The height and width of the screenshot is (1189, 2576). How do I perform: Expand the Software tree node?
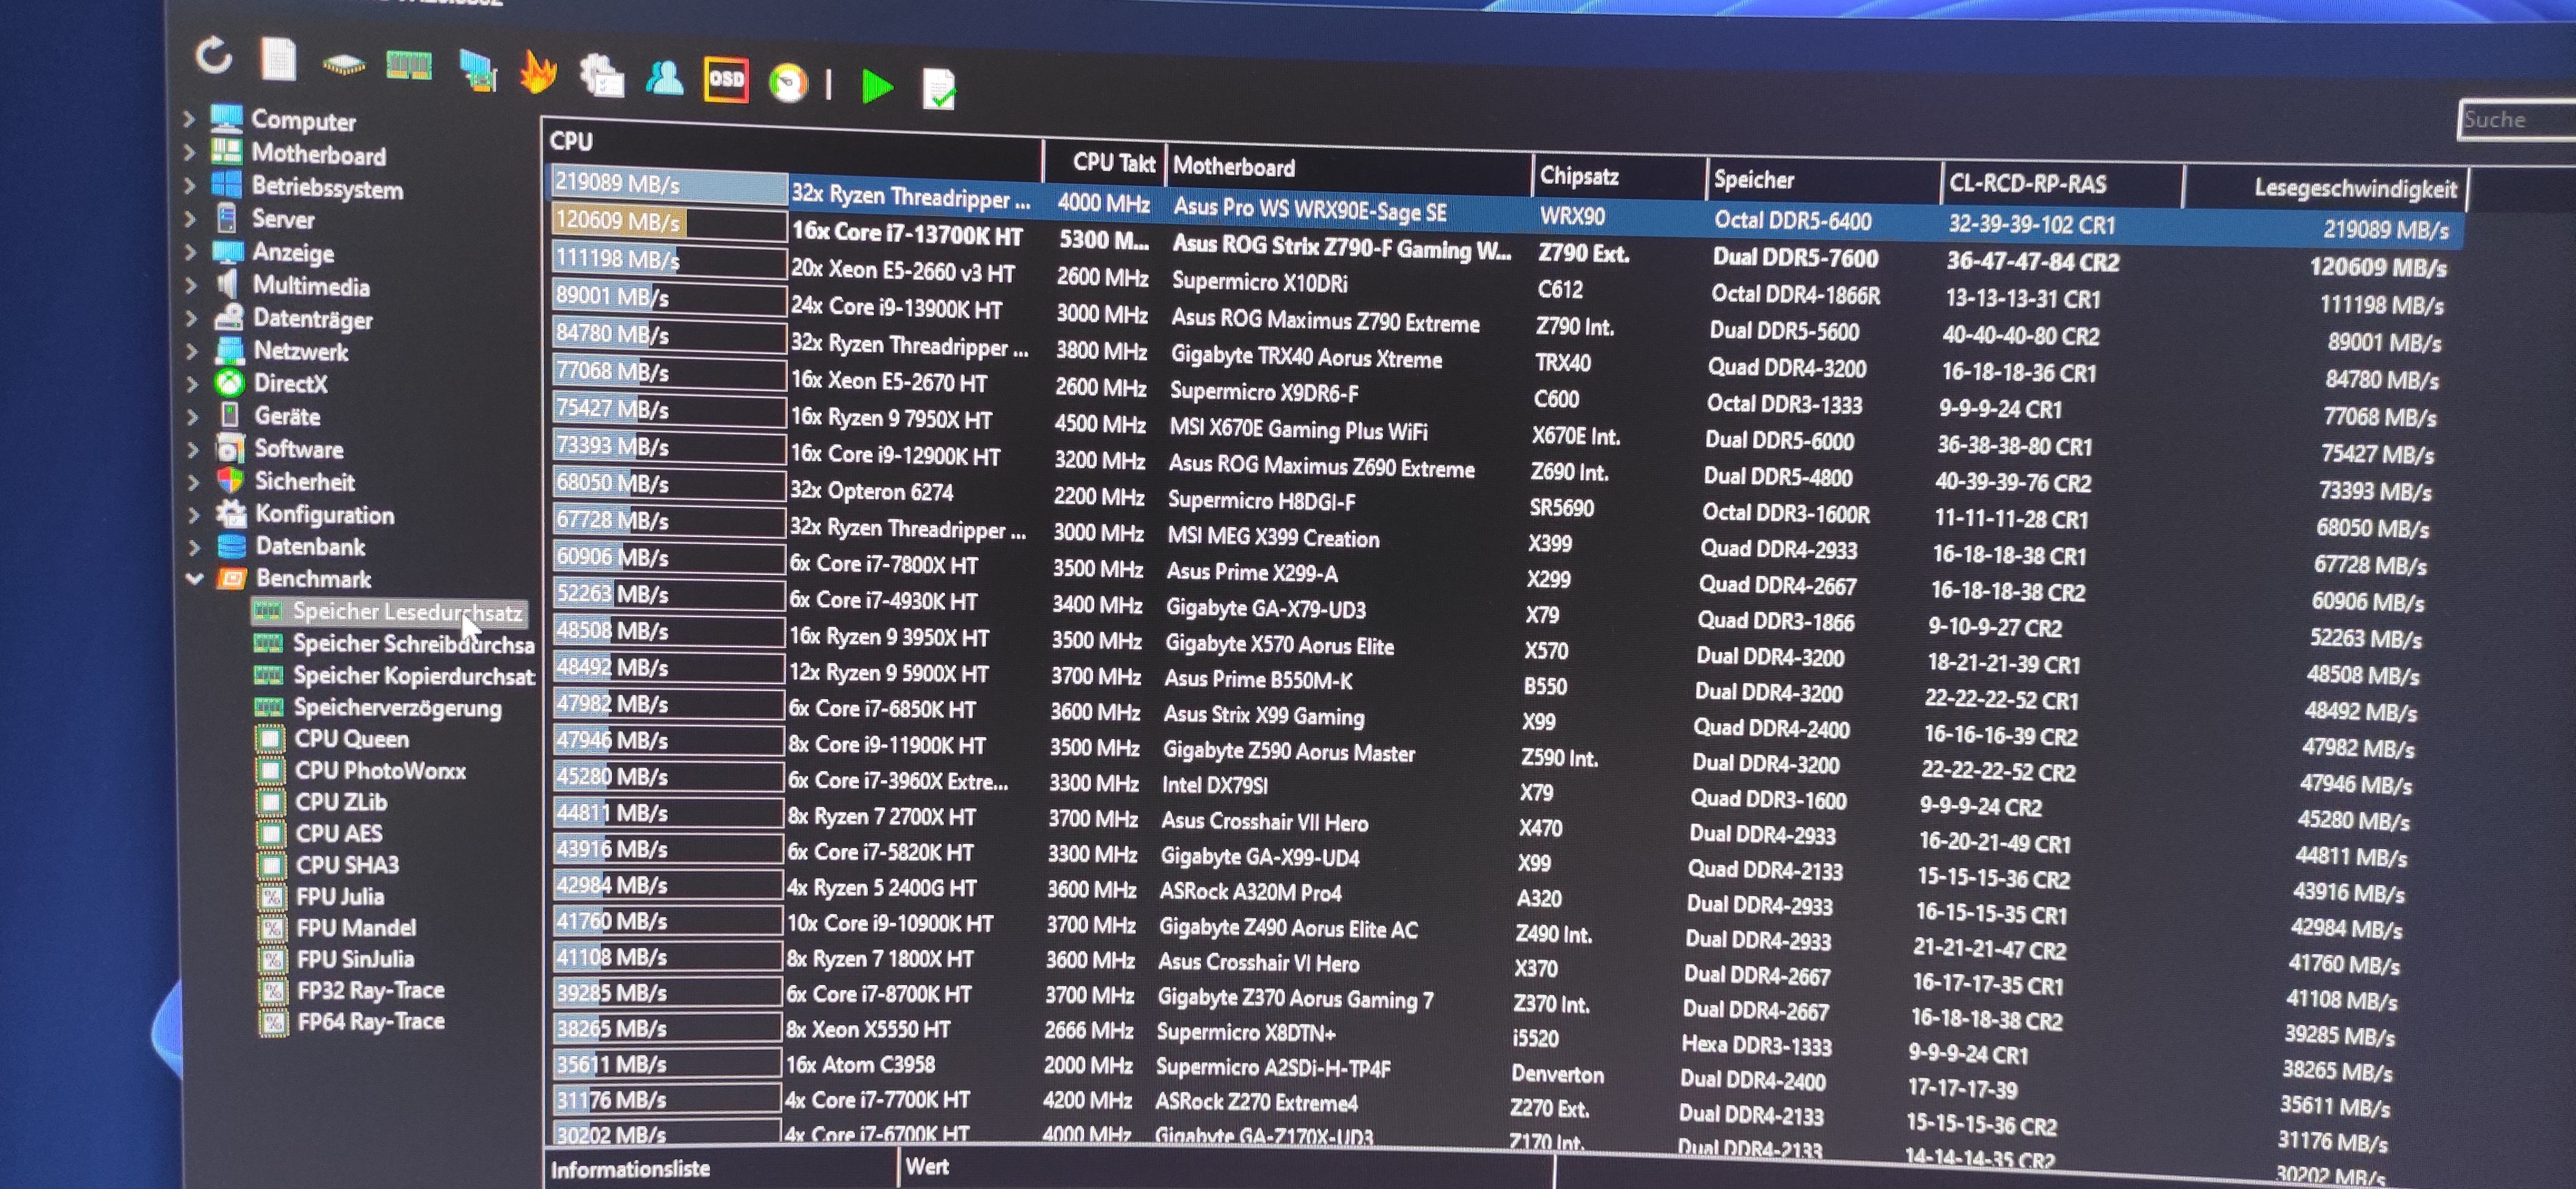[194, 449]
